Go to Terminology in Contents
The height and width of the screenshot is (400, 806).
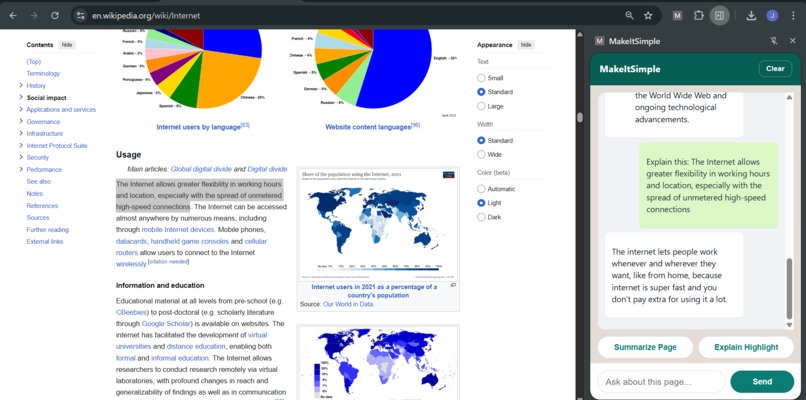(x=43, y=74)
